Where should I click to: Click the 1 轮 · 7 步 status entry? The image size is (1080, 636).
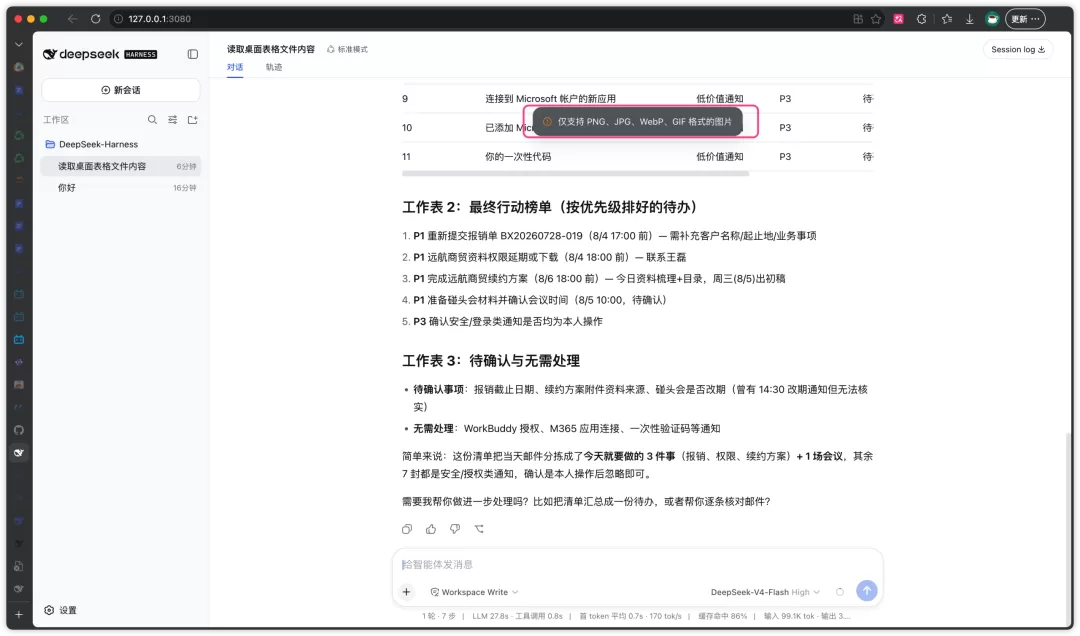pos(439,617)
